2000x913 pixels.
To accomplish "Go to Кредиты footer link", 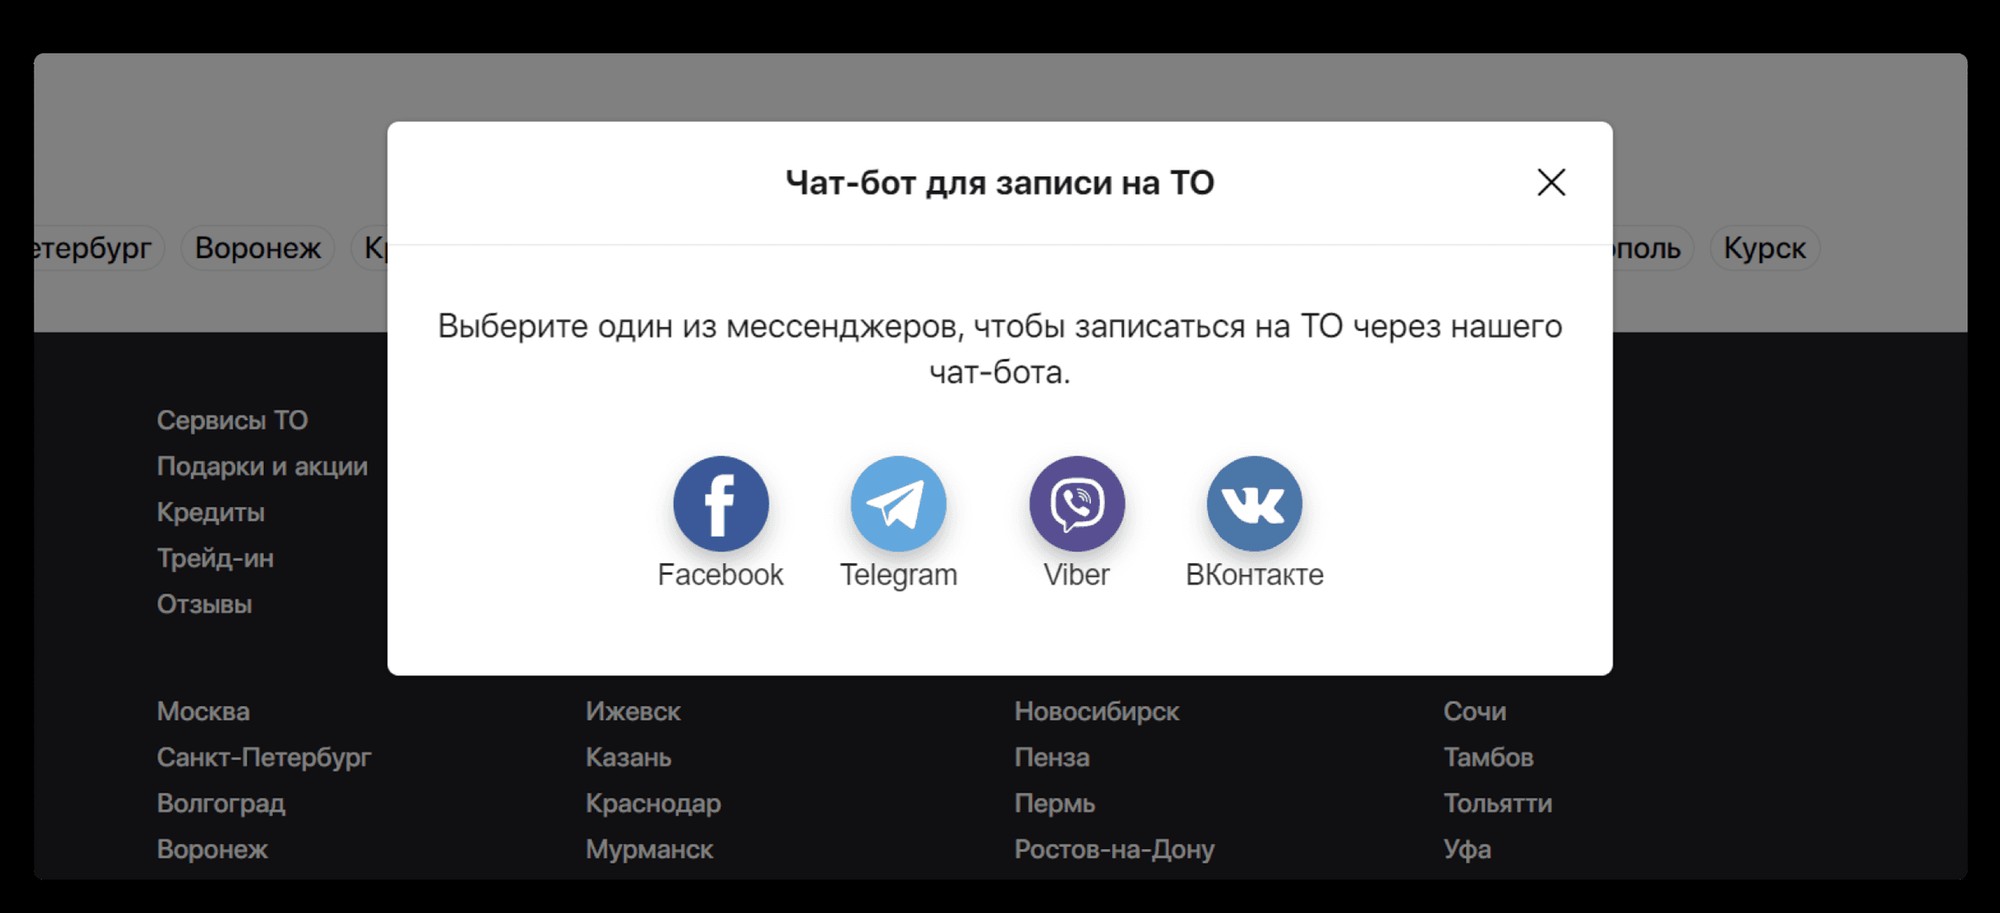I will click(x=210, y=512).
